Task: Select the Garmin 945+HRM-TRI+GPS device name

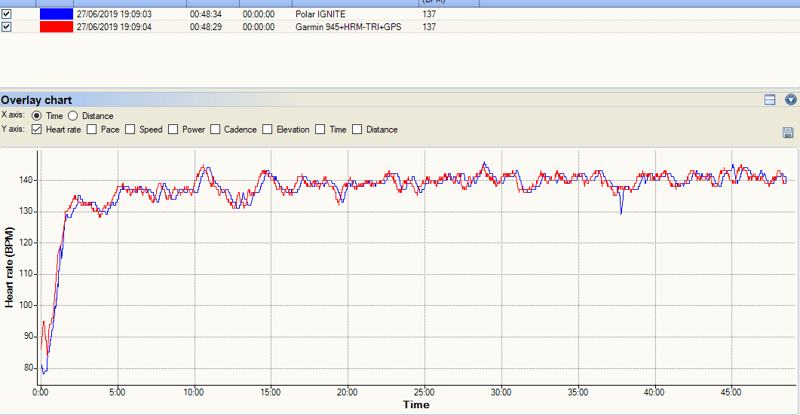Action: pos(348,27)
